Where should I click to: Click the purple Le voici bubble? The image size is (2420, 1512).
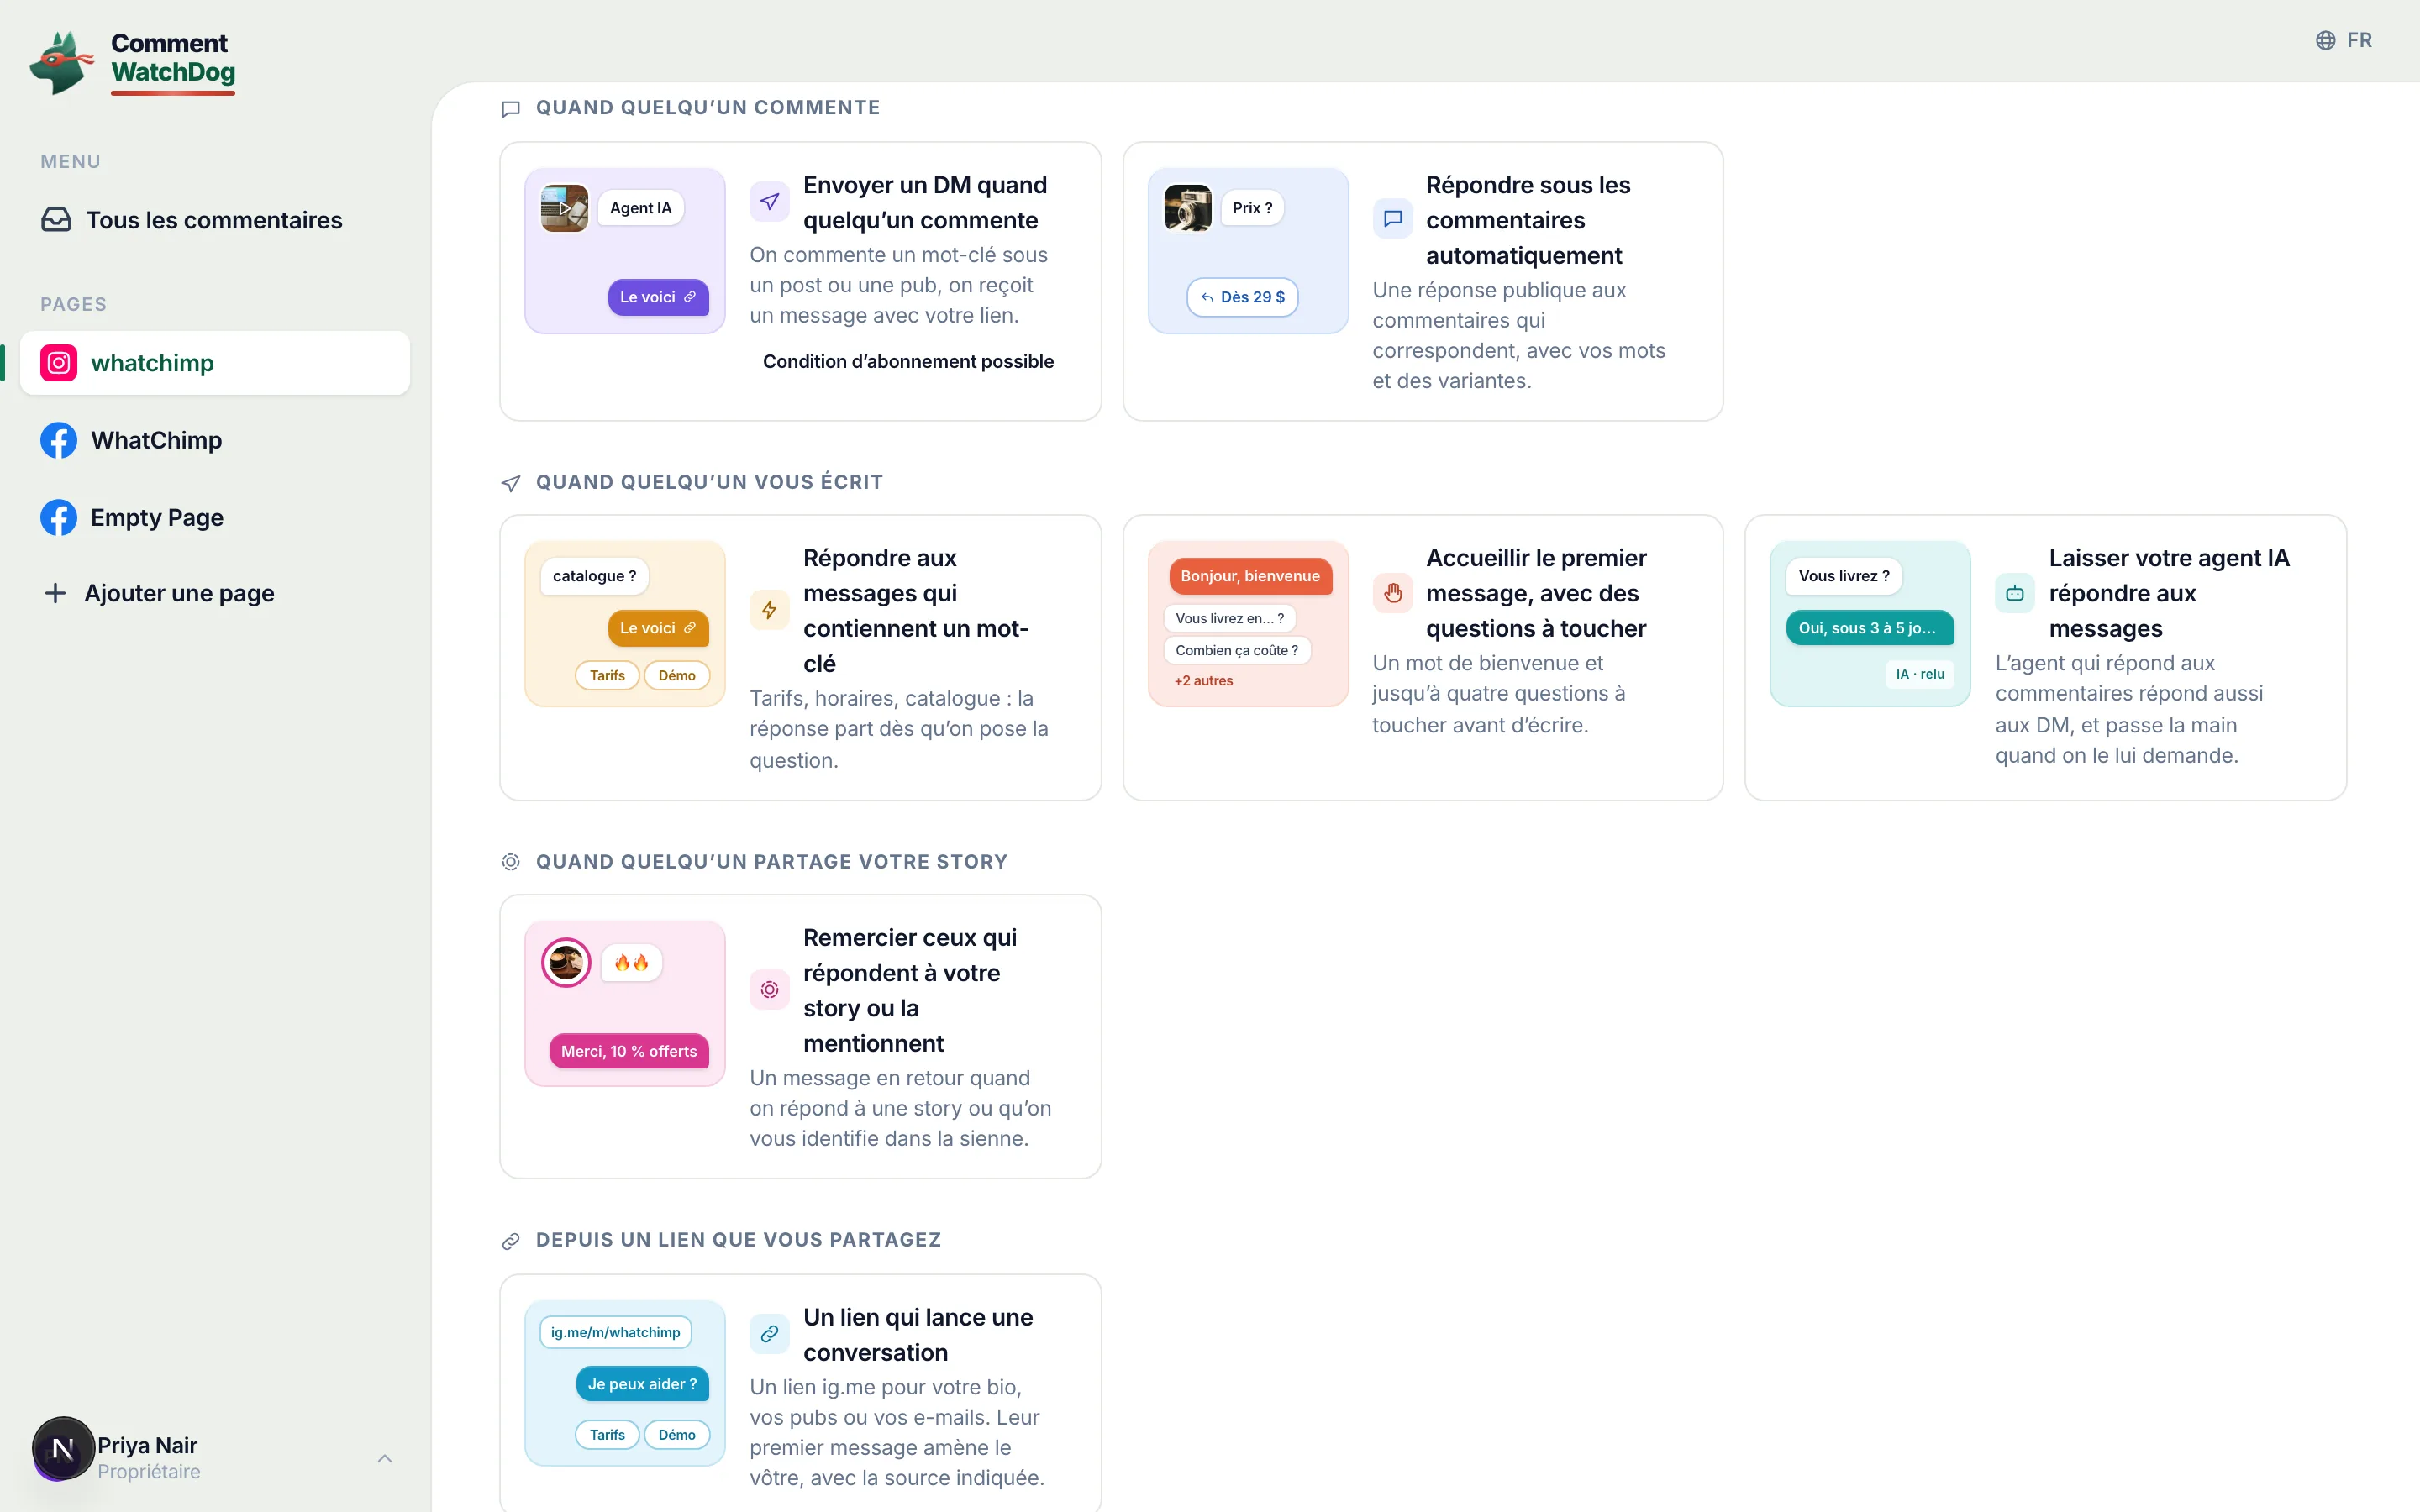pos(658,297)
